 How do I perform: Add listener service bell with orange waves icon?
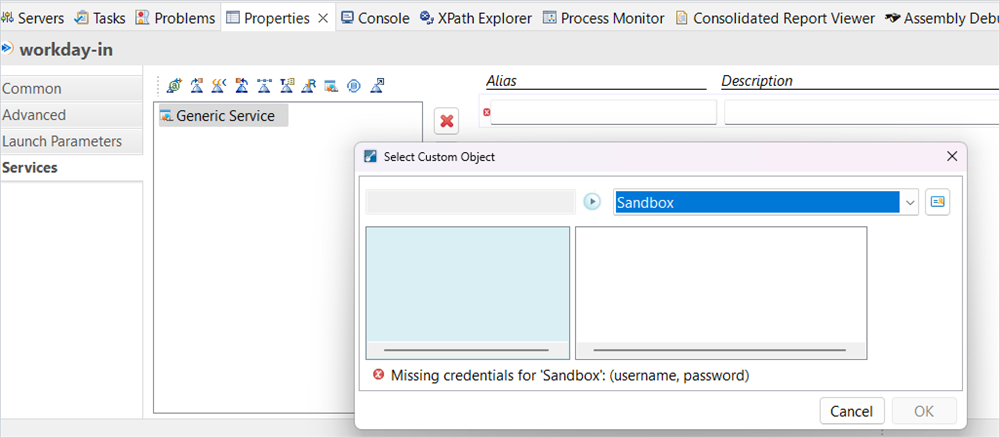[219, 85]
